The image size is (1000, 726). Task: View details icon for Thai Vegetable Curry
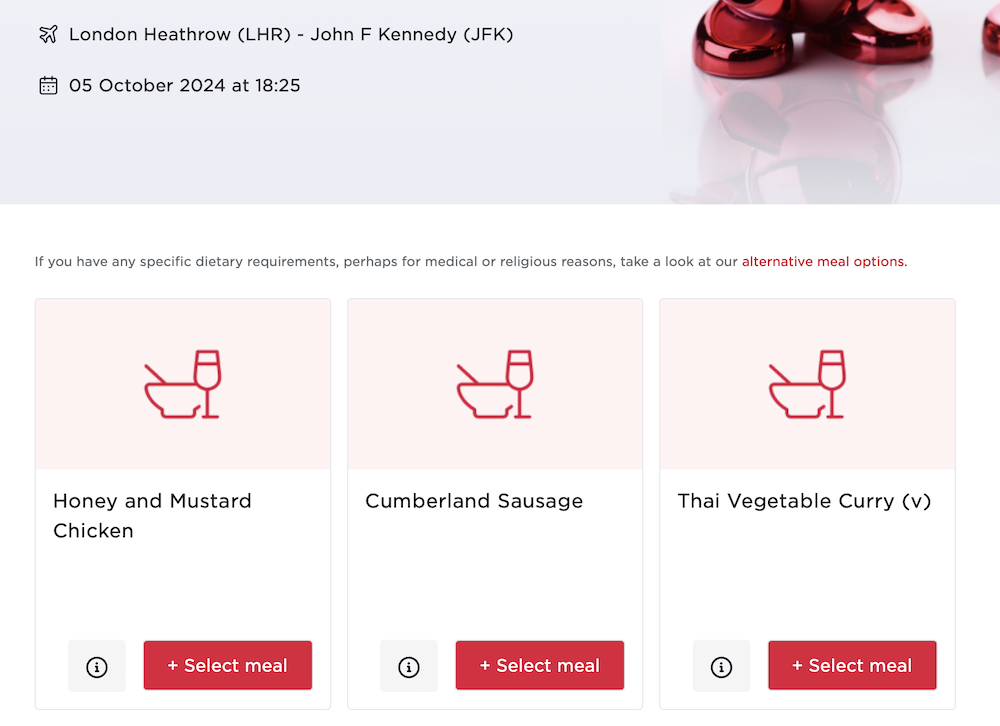point(721,667)
